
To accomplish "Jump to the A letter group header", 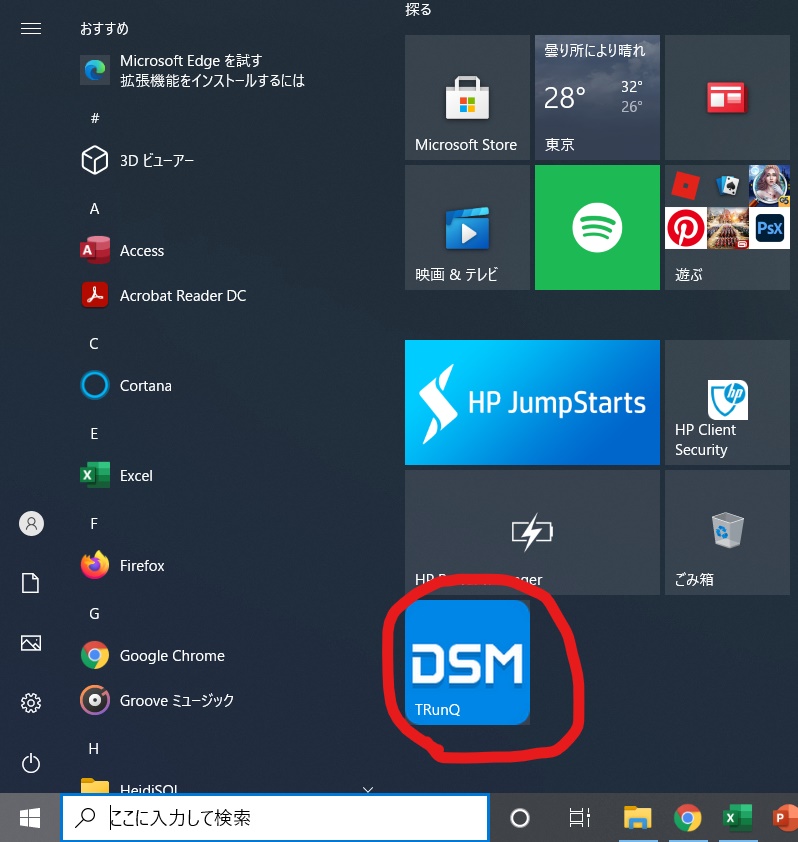I will tap(95, 208).
